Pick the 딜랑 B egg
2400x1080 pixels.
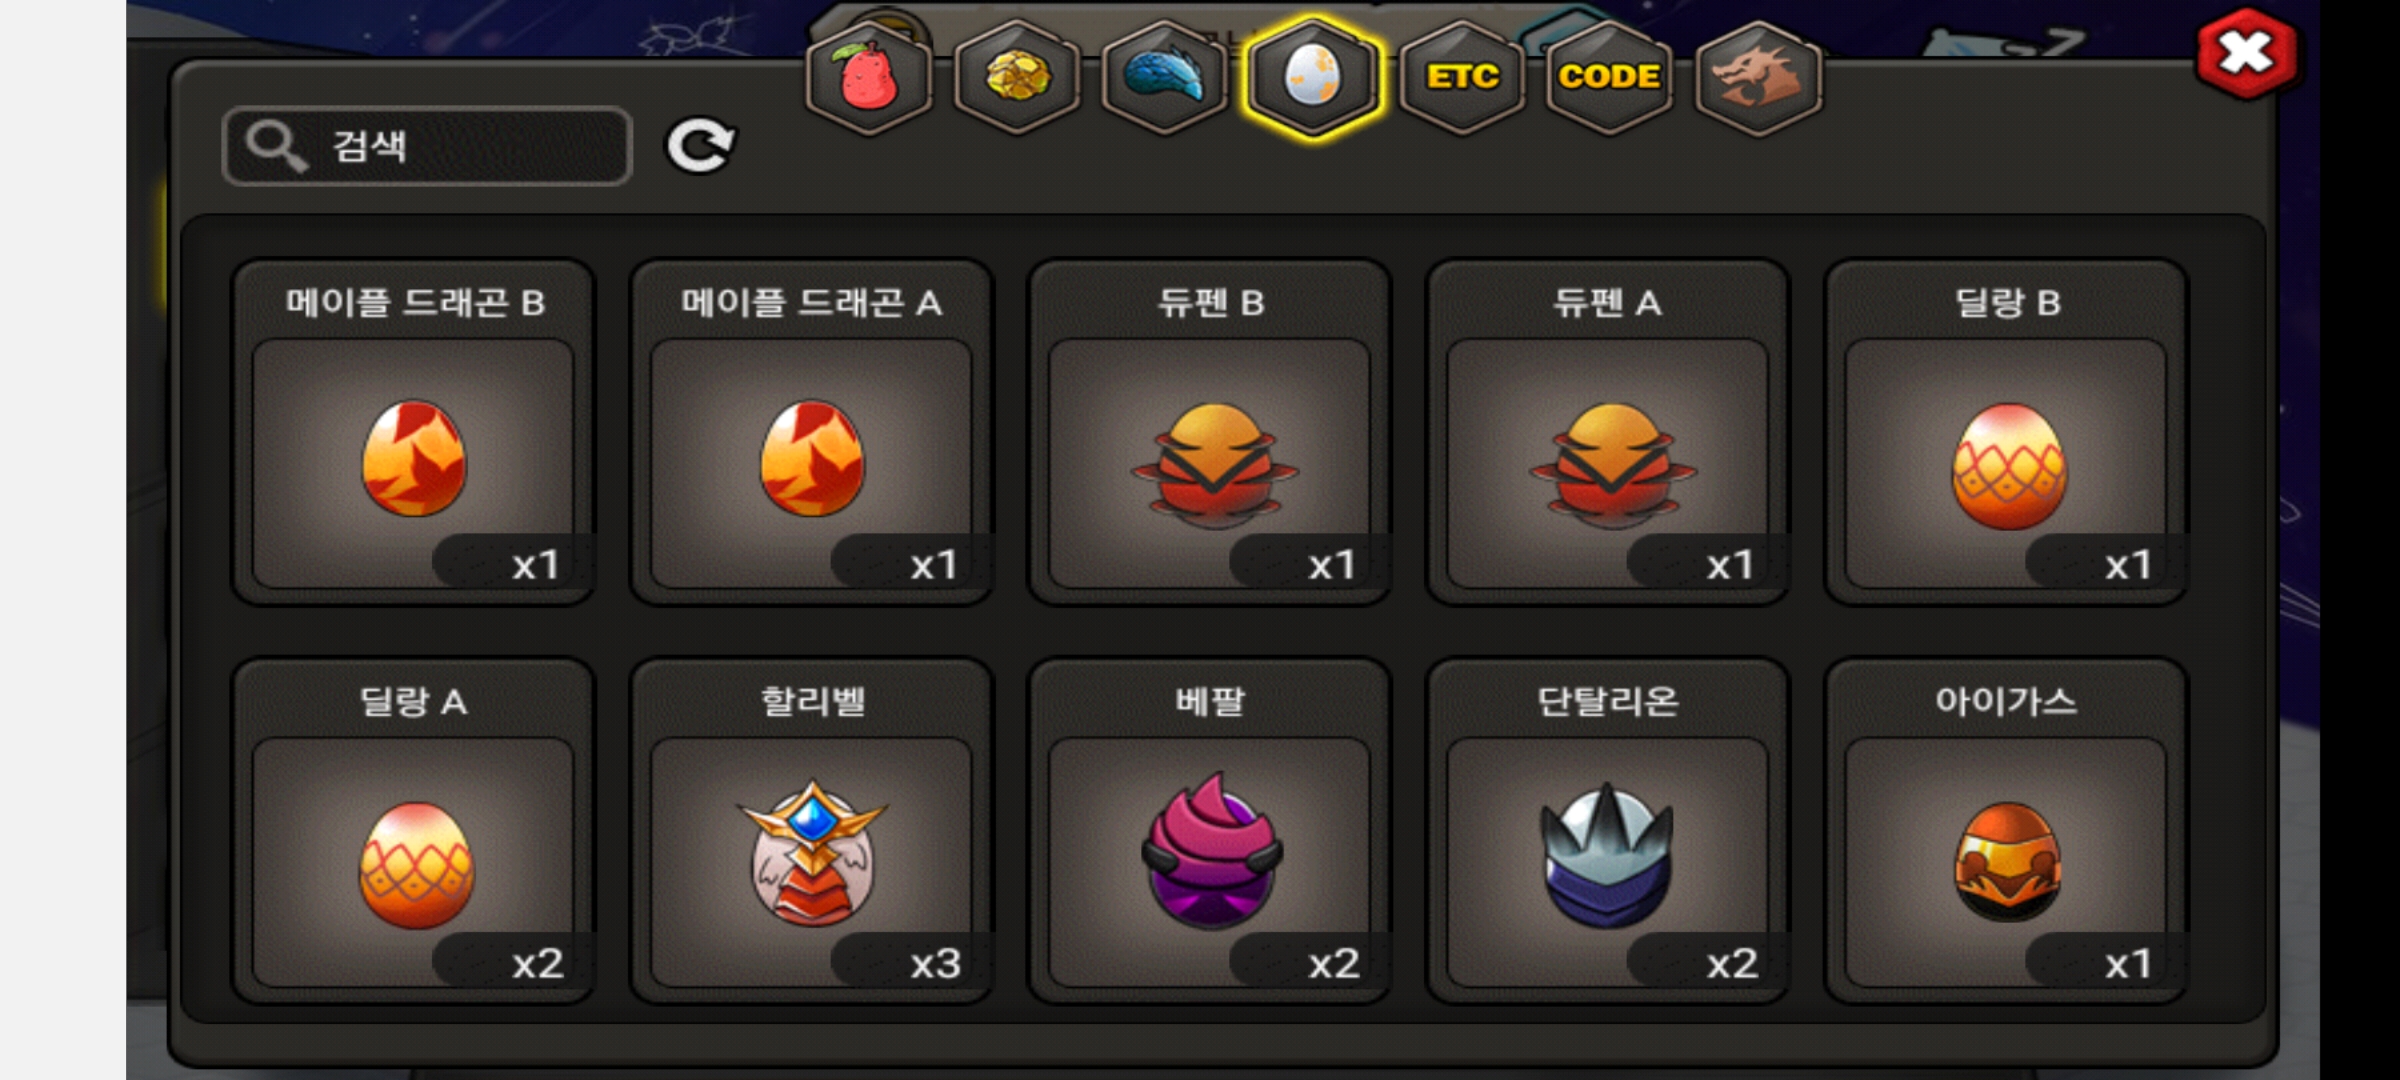coord(2006,433)
